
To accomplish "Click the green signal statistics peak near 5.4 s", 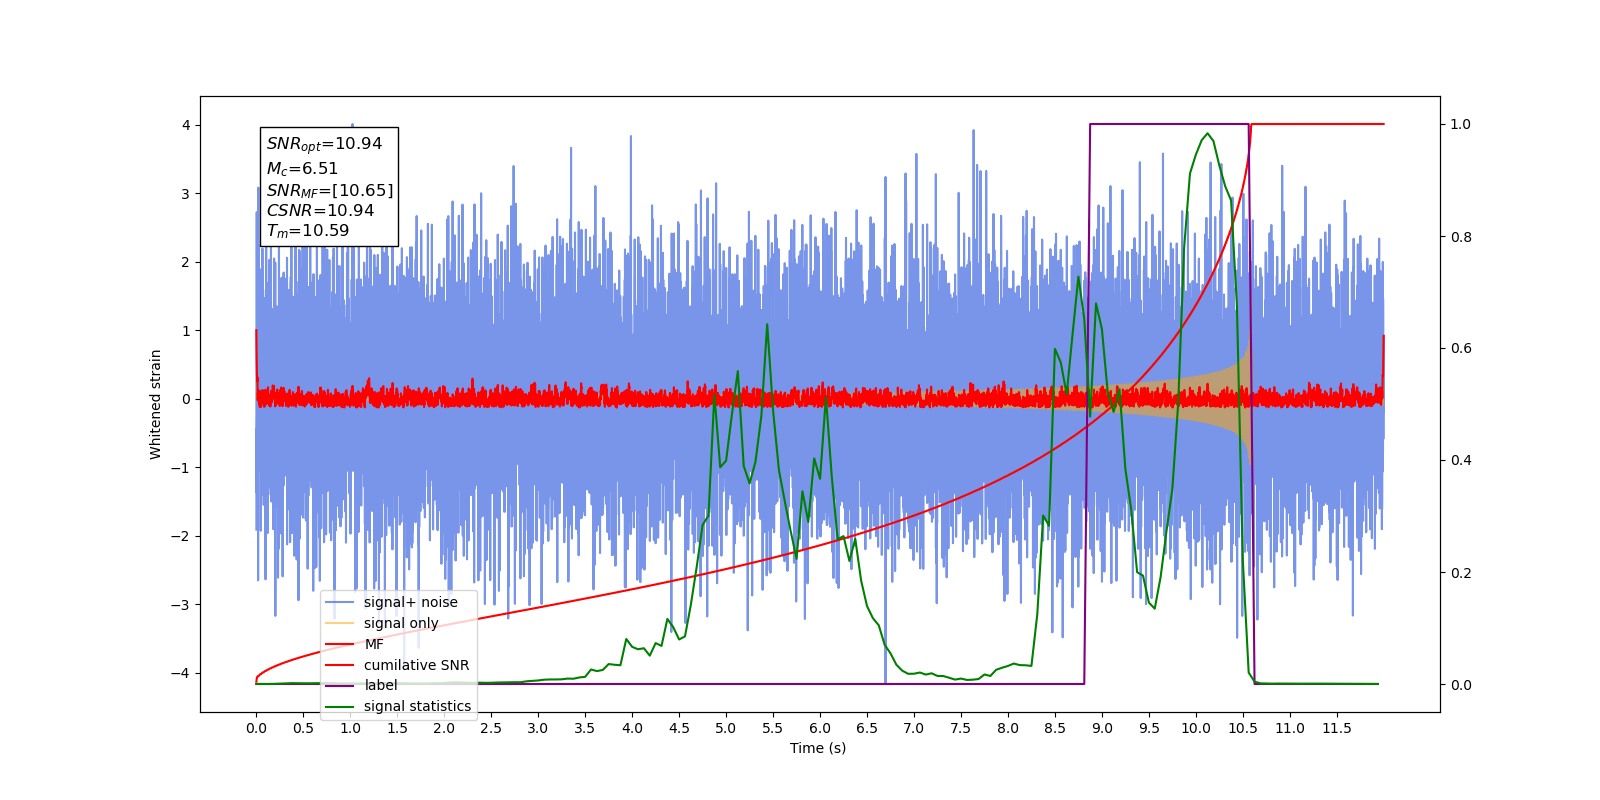I will pyautogui.click(x=767, y=325).
